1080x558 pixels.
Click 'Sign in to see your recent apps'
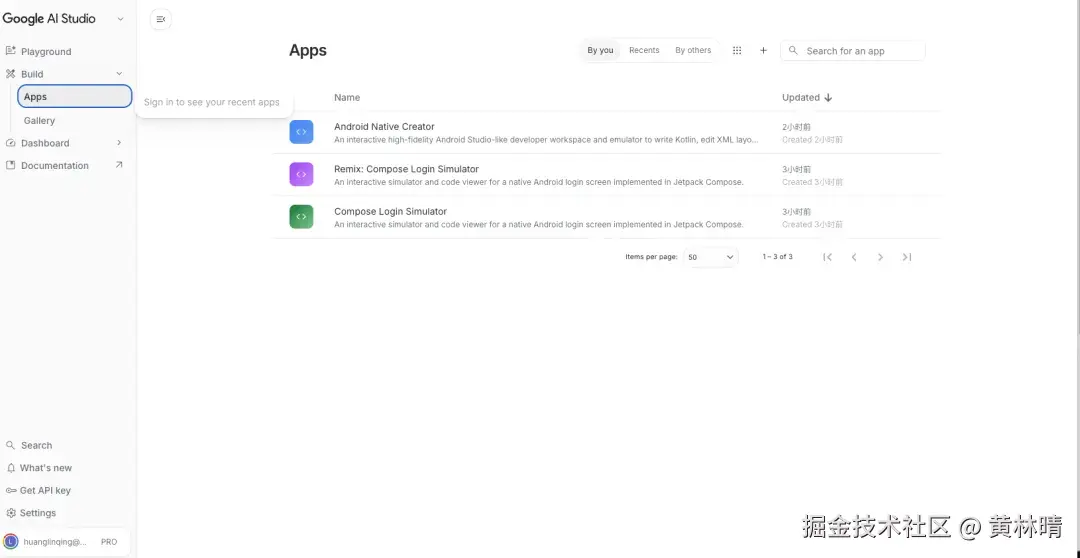tap(211, 102)
